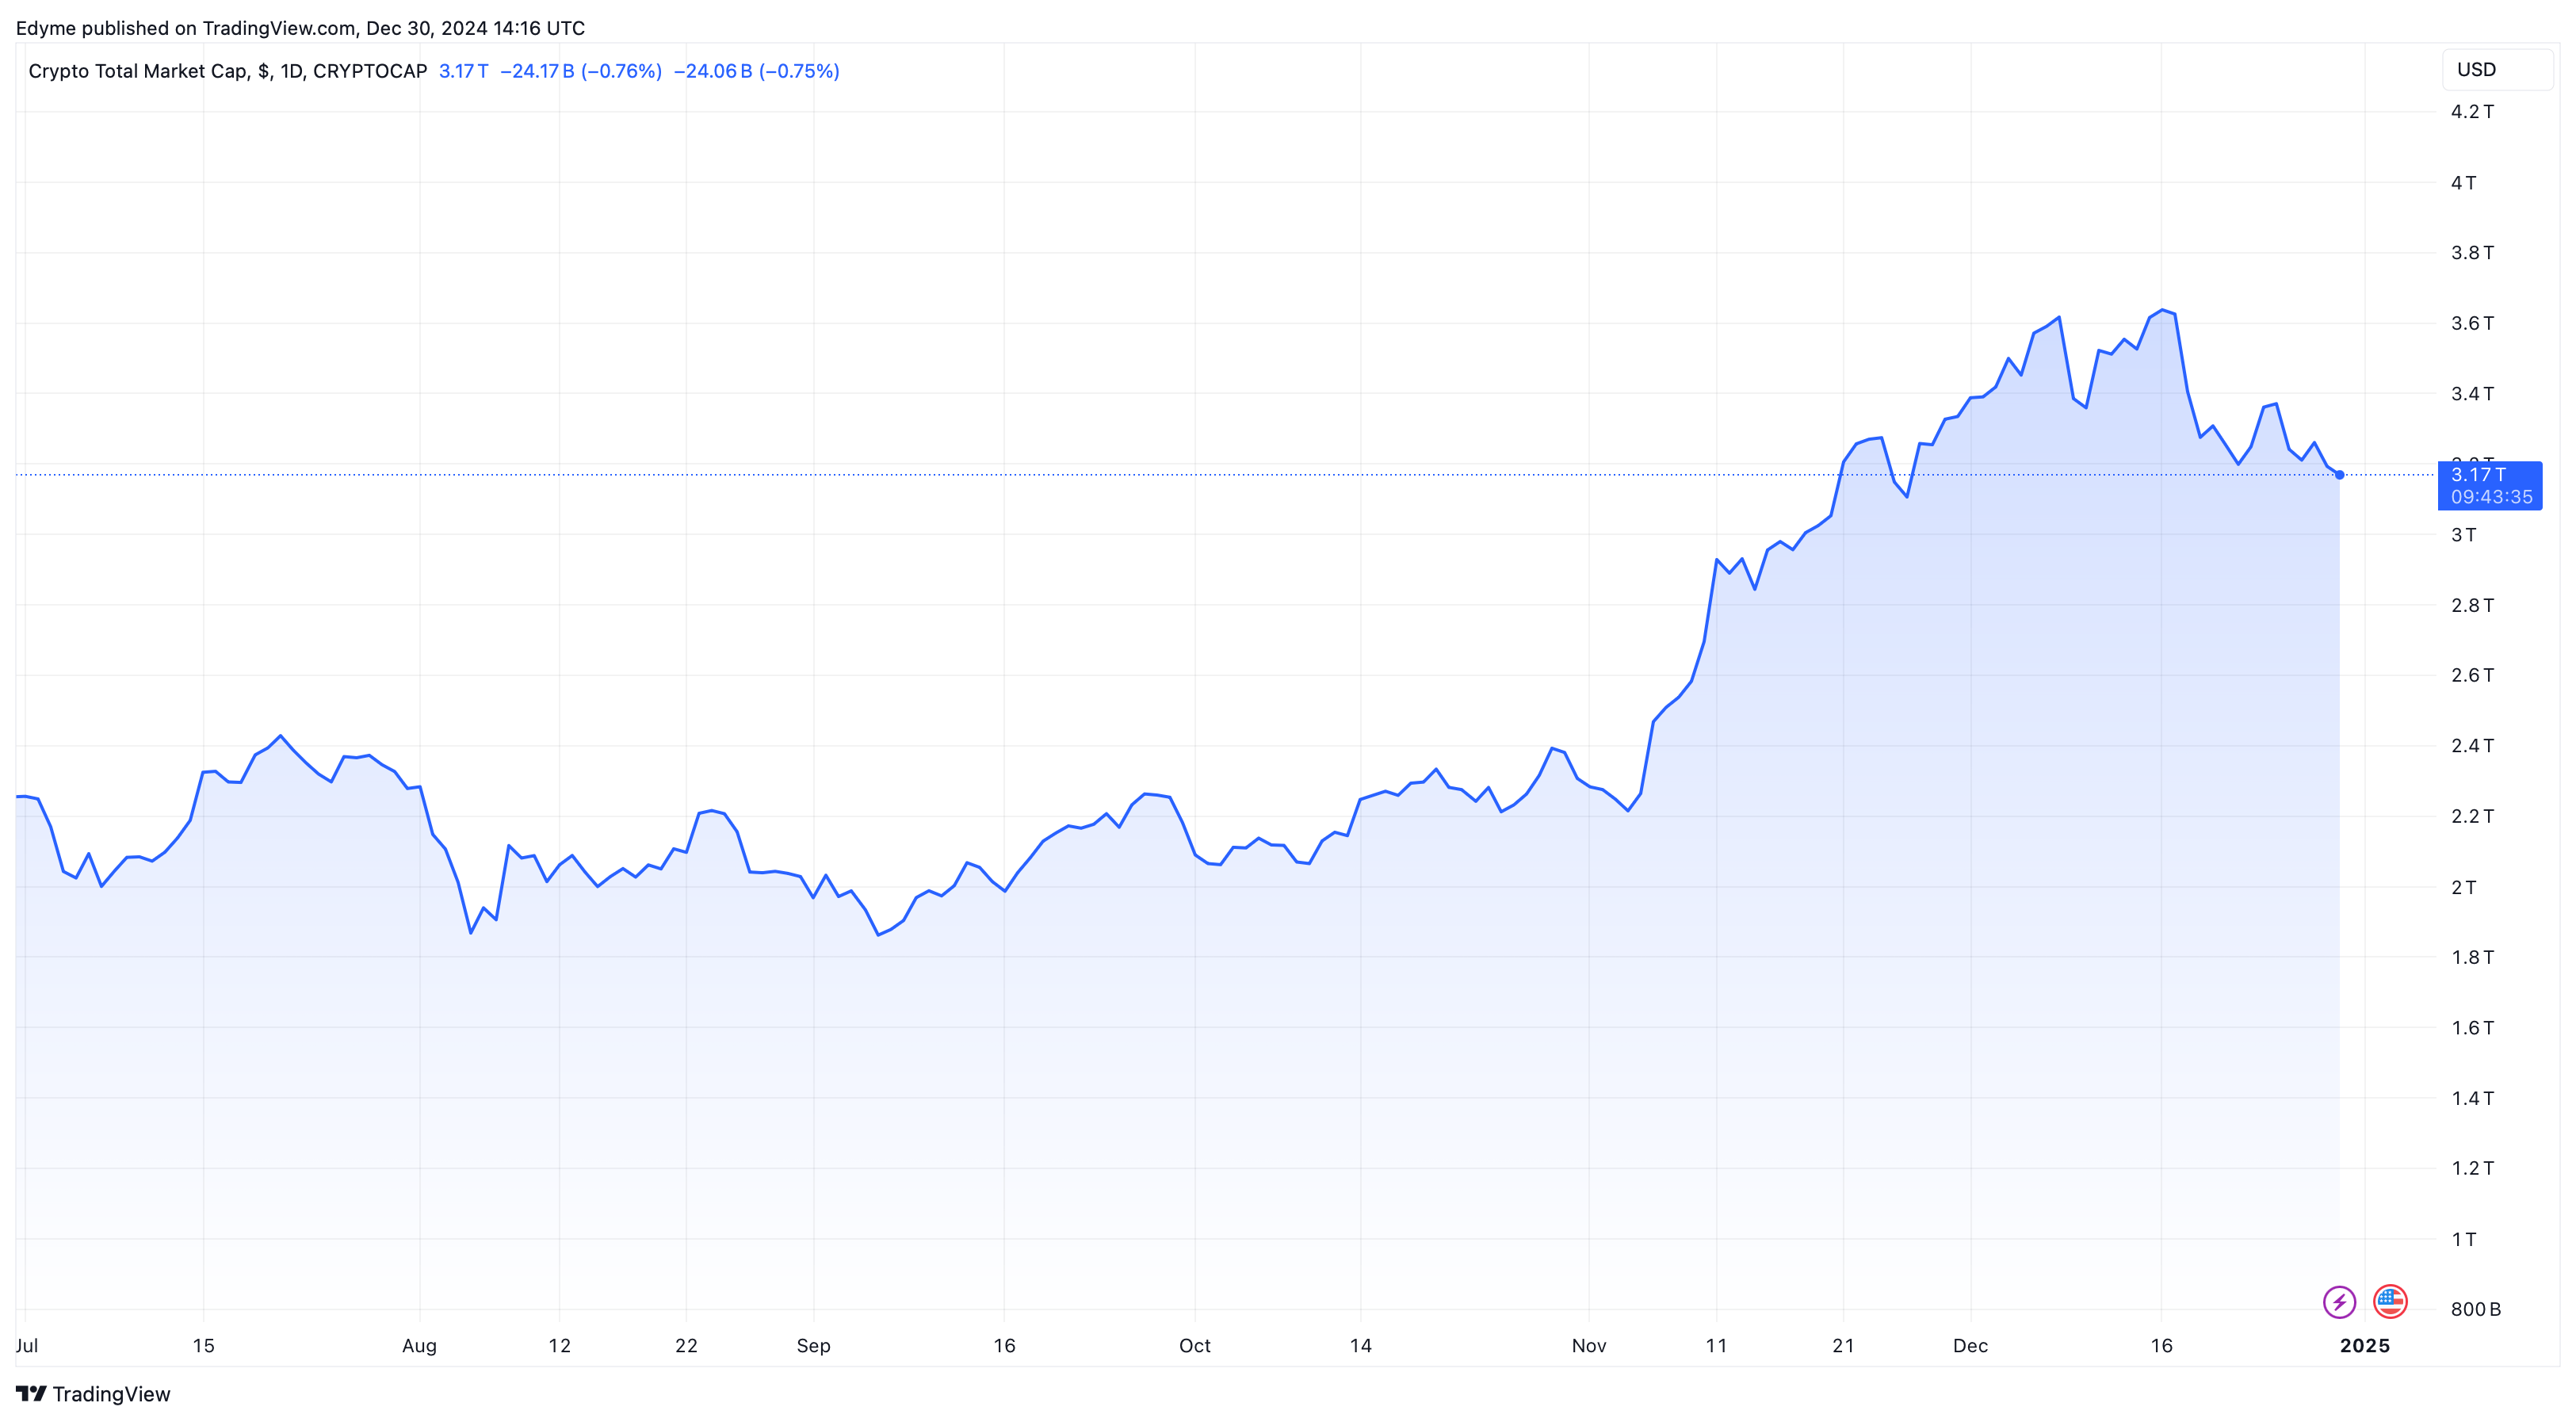The image size is (2576, 1422).
Task: Click the blue dot at the line's end
Action: coord(2339,475)
